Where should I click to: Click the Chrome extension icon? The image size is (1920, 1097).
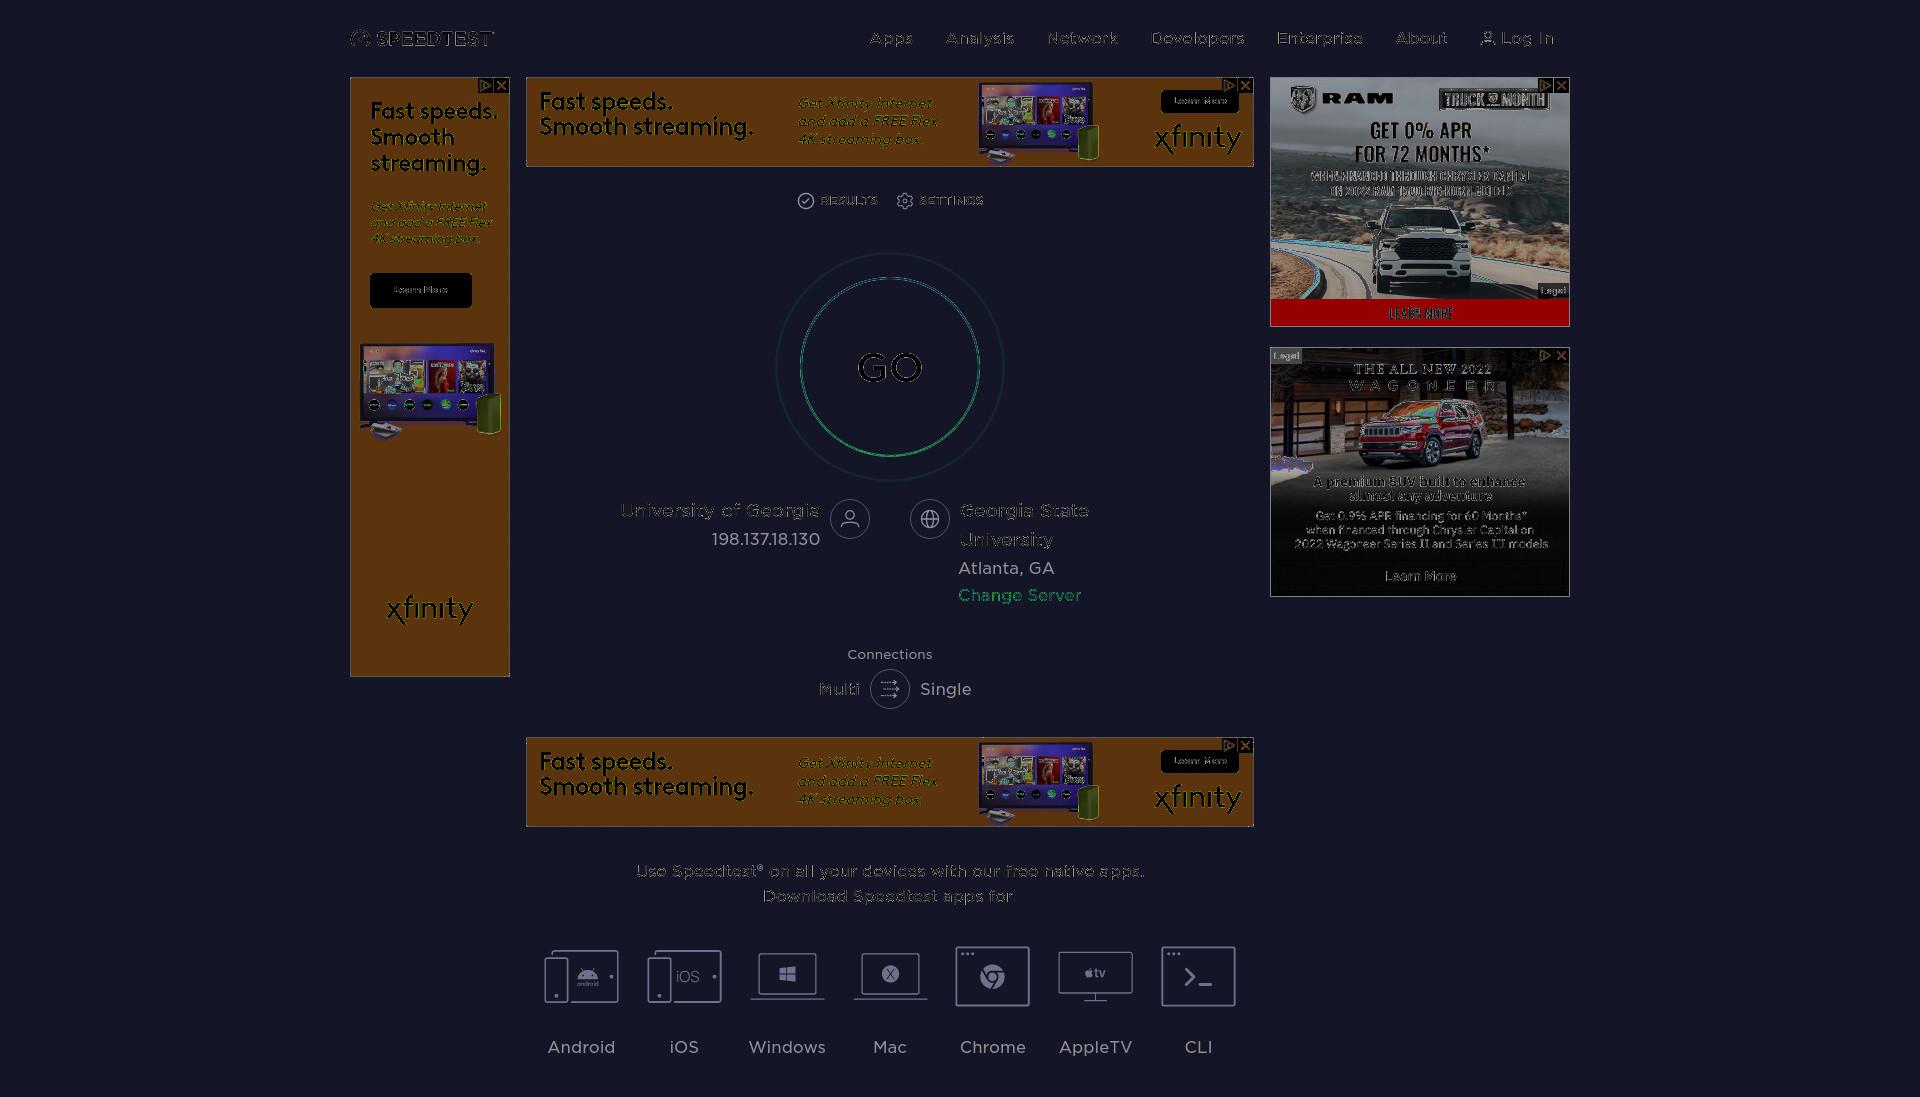[x=992, y=976]
